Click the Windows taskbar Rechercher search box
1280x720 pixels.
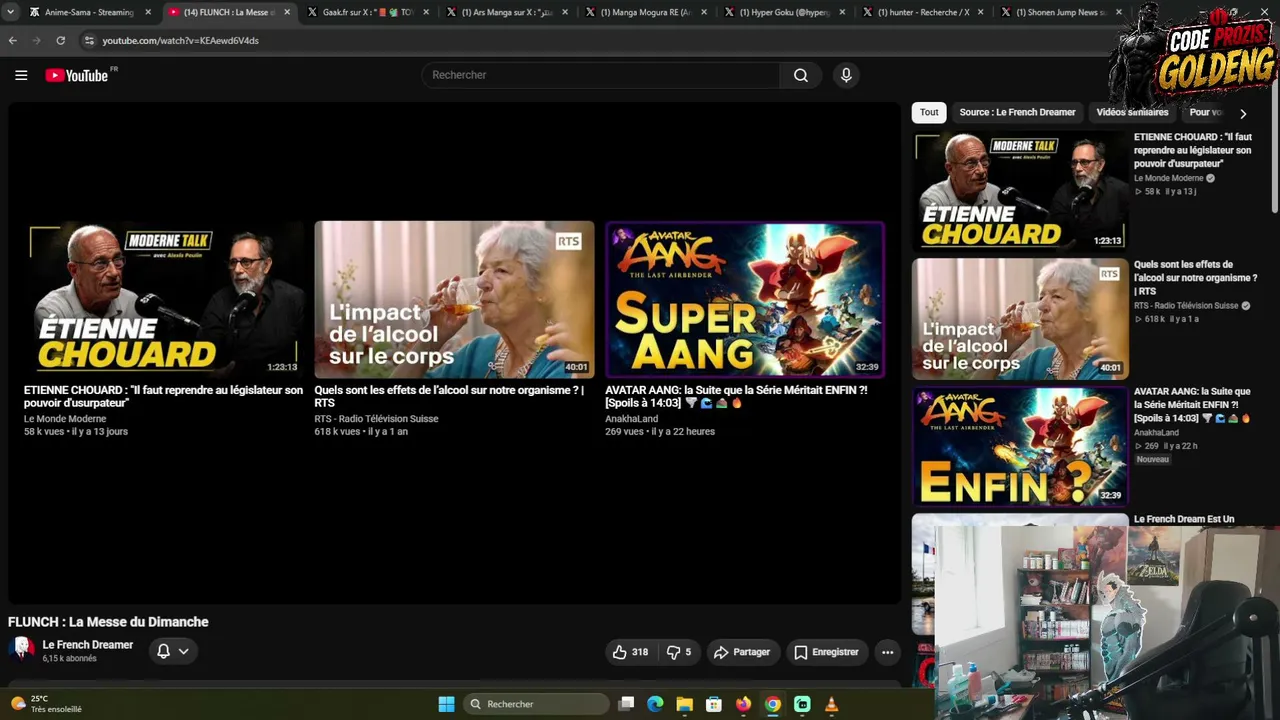[538, 704]
